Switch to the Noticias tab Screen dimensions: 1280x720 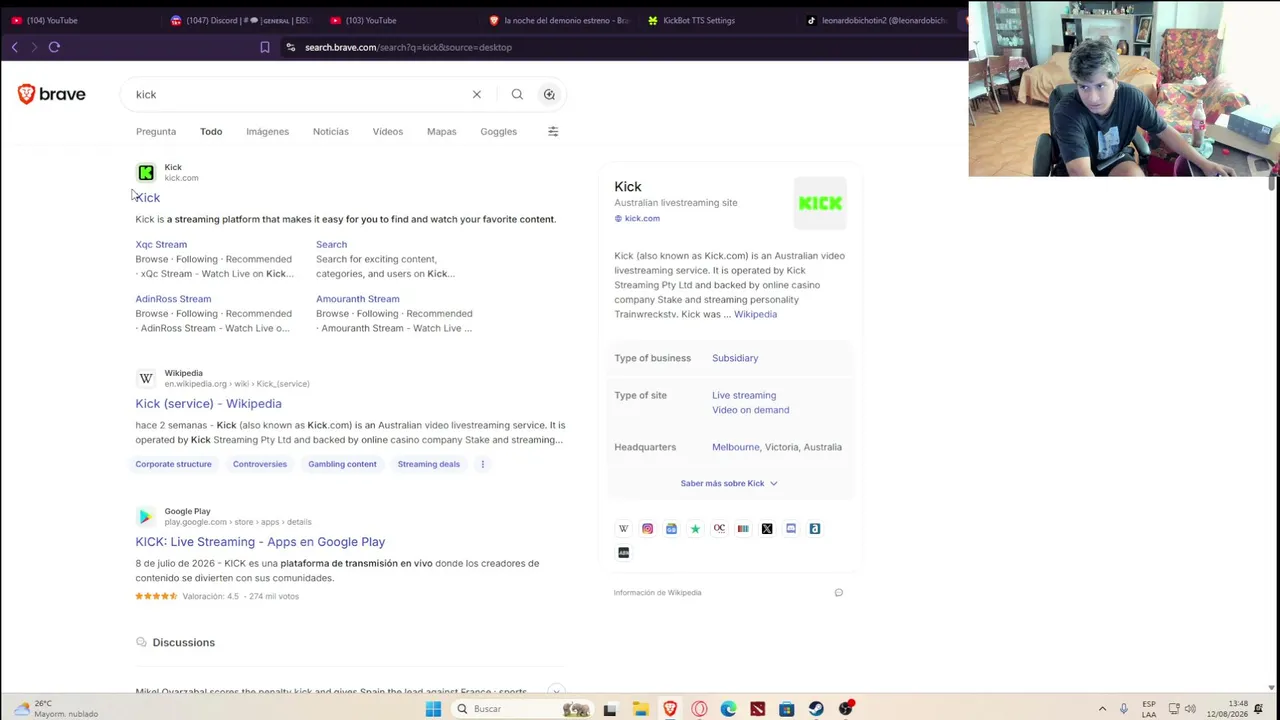(330, 131)
